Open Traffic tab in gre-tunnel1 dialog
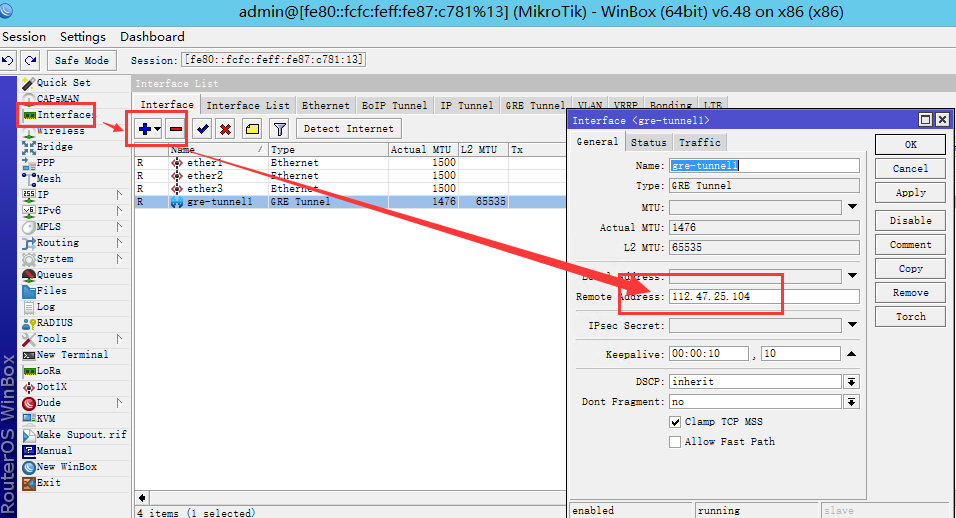This screenshot has width=956, height=518. (x=700, y=143)
